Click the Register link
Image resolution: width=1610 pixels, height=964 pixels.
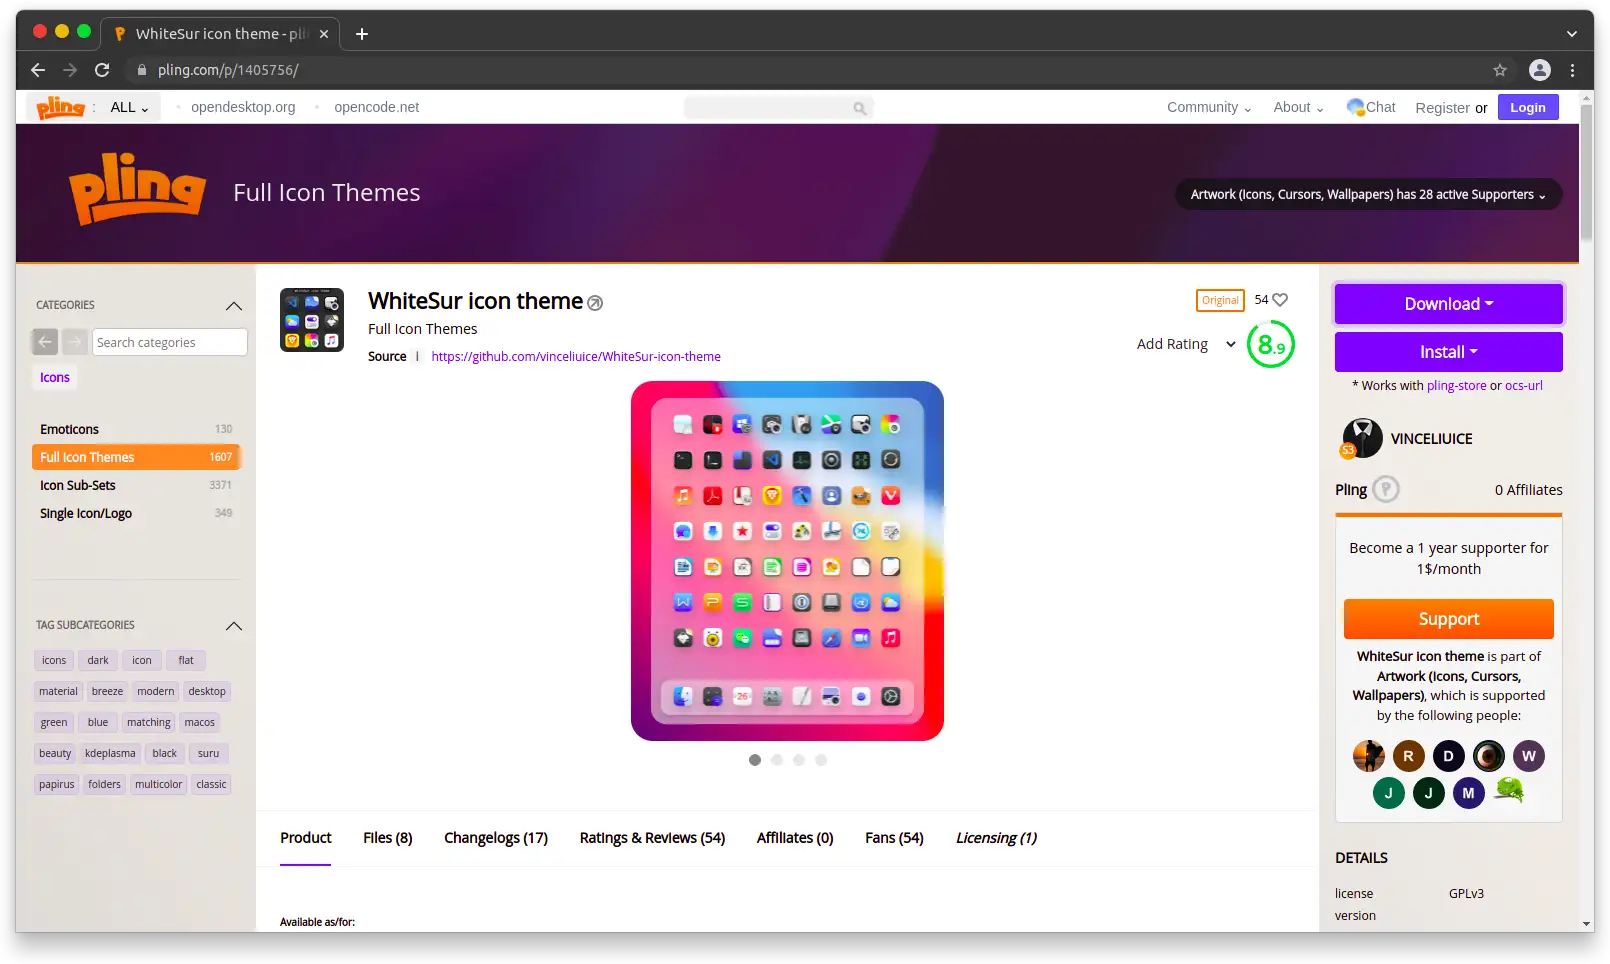click(1442, 108)
